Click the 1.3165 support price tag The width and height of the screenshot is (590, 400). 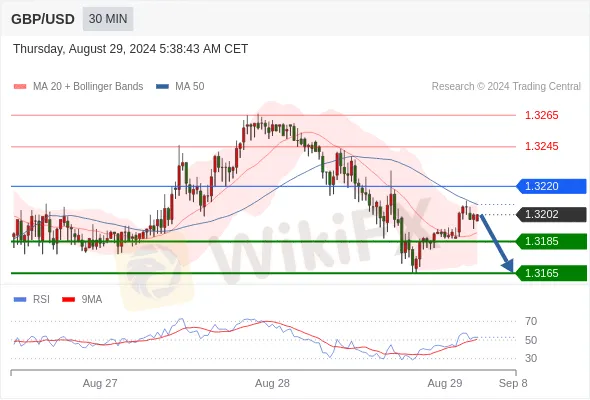(551, 273)
